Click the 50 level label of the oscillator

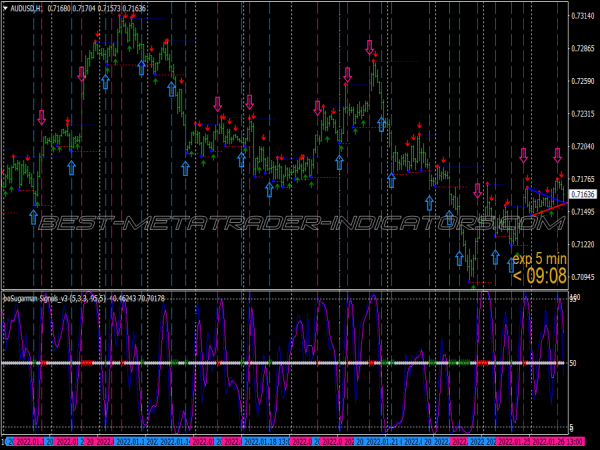tap(573, 363)
